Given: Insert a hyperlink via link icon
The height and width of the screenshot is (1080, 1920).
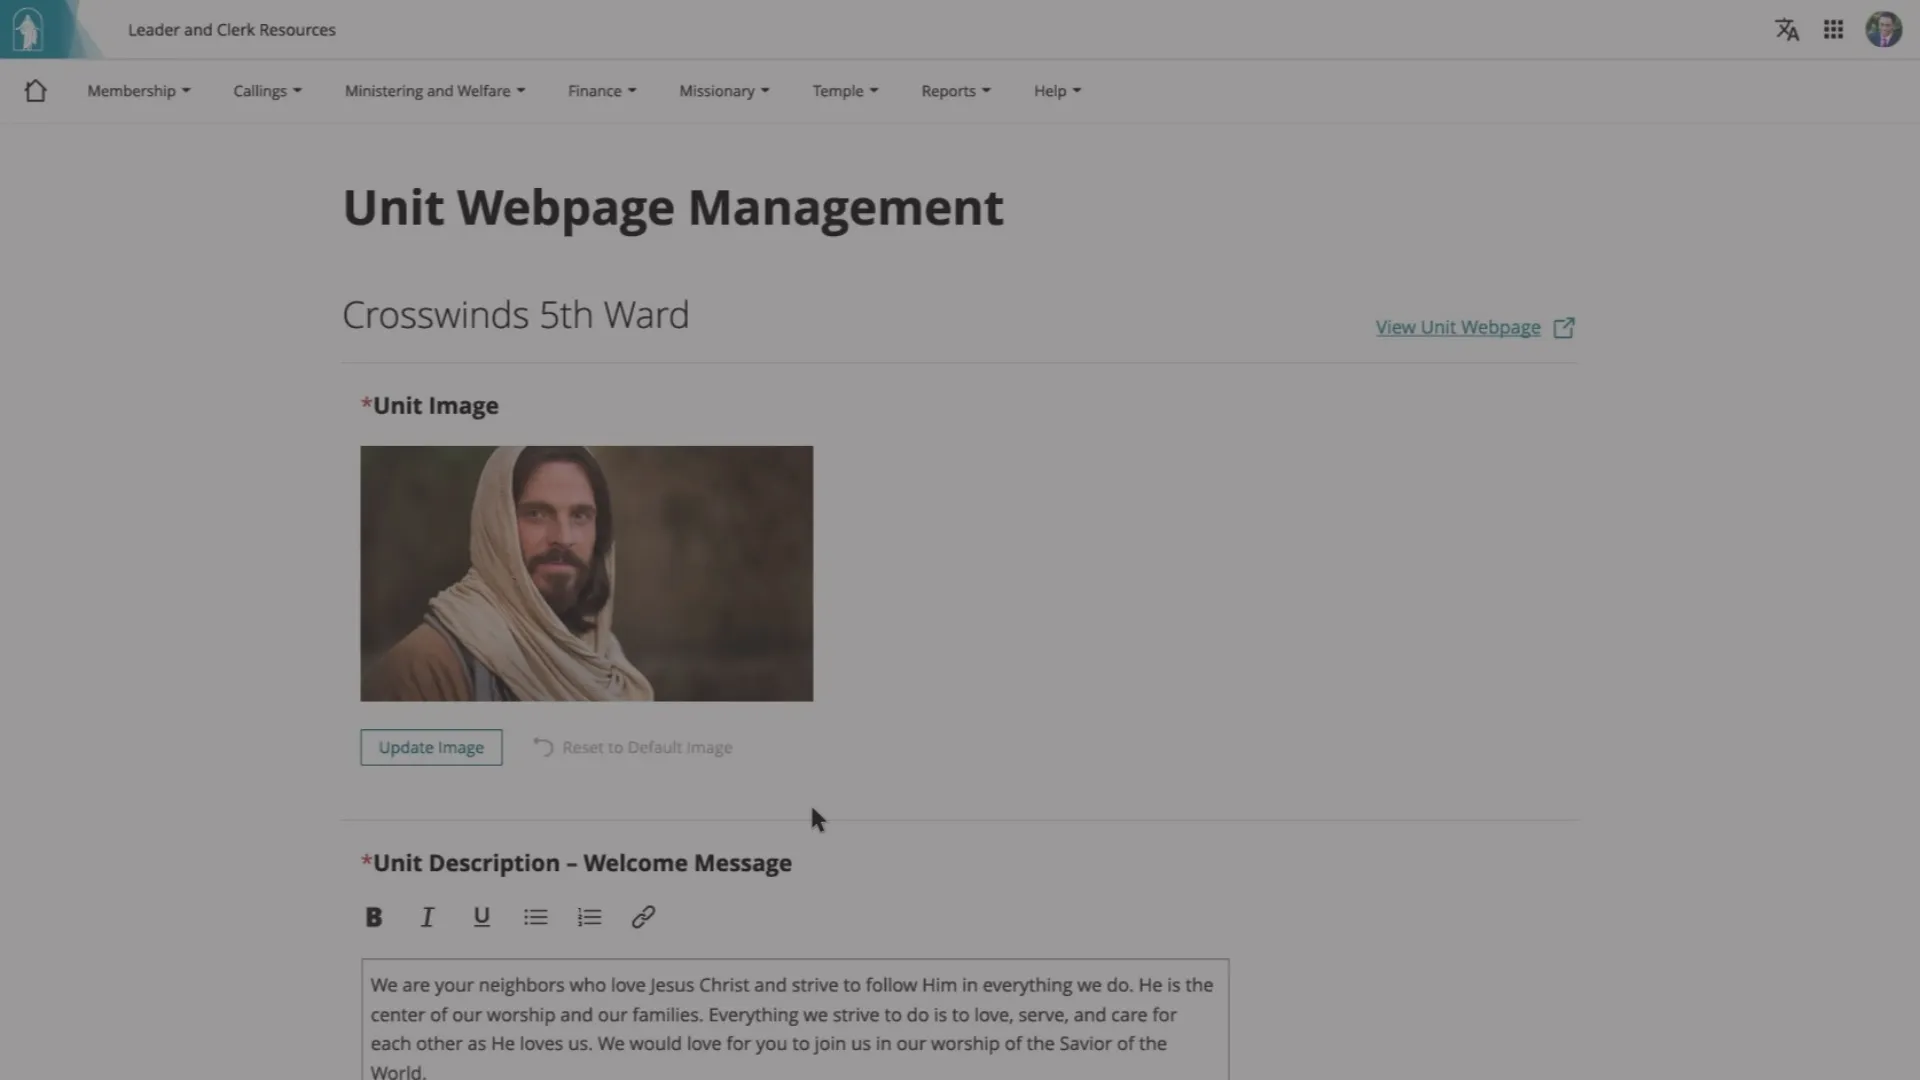Looking at the screenshot, I should [643, 917].
